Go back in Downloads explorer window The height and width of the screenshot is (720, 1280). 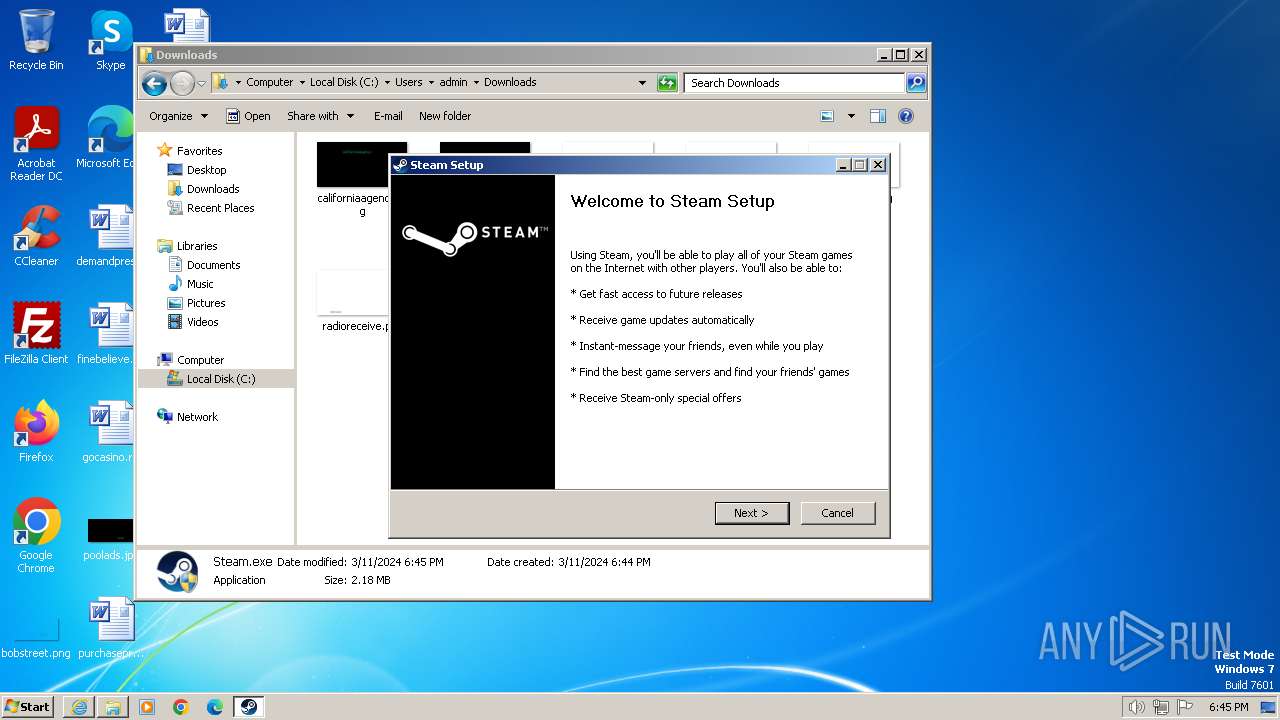click(154, 83)
